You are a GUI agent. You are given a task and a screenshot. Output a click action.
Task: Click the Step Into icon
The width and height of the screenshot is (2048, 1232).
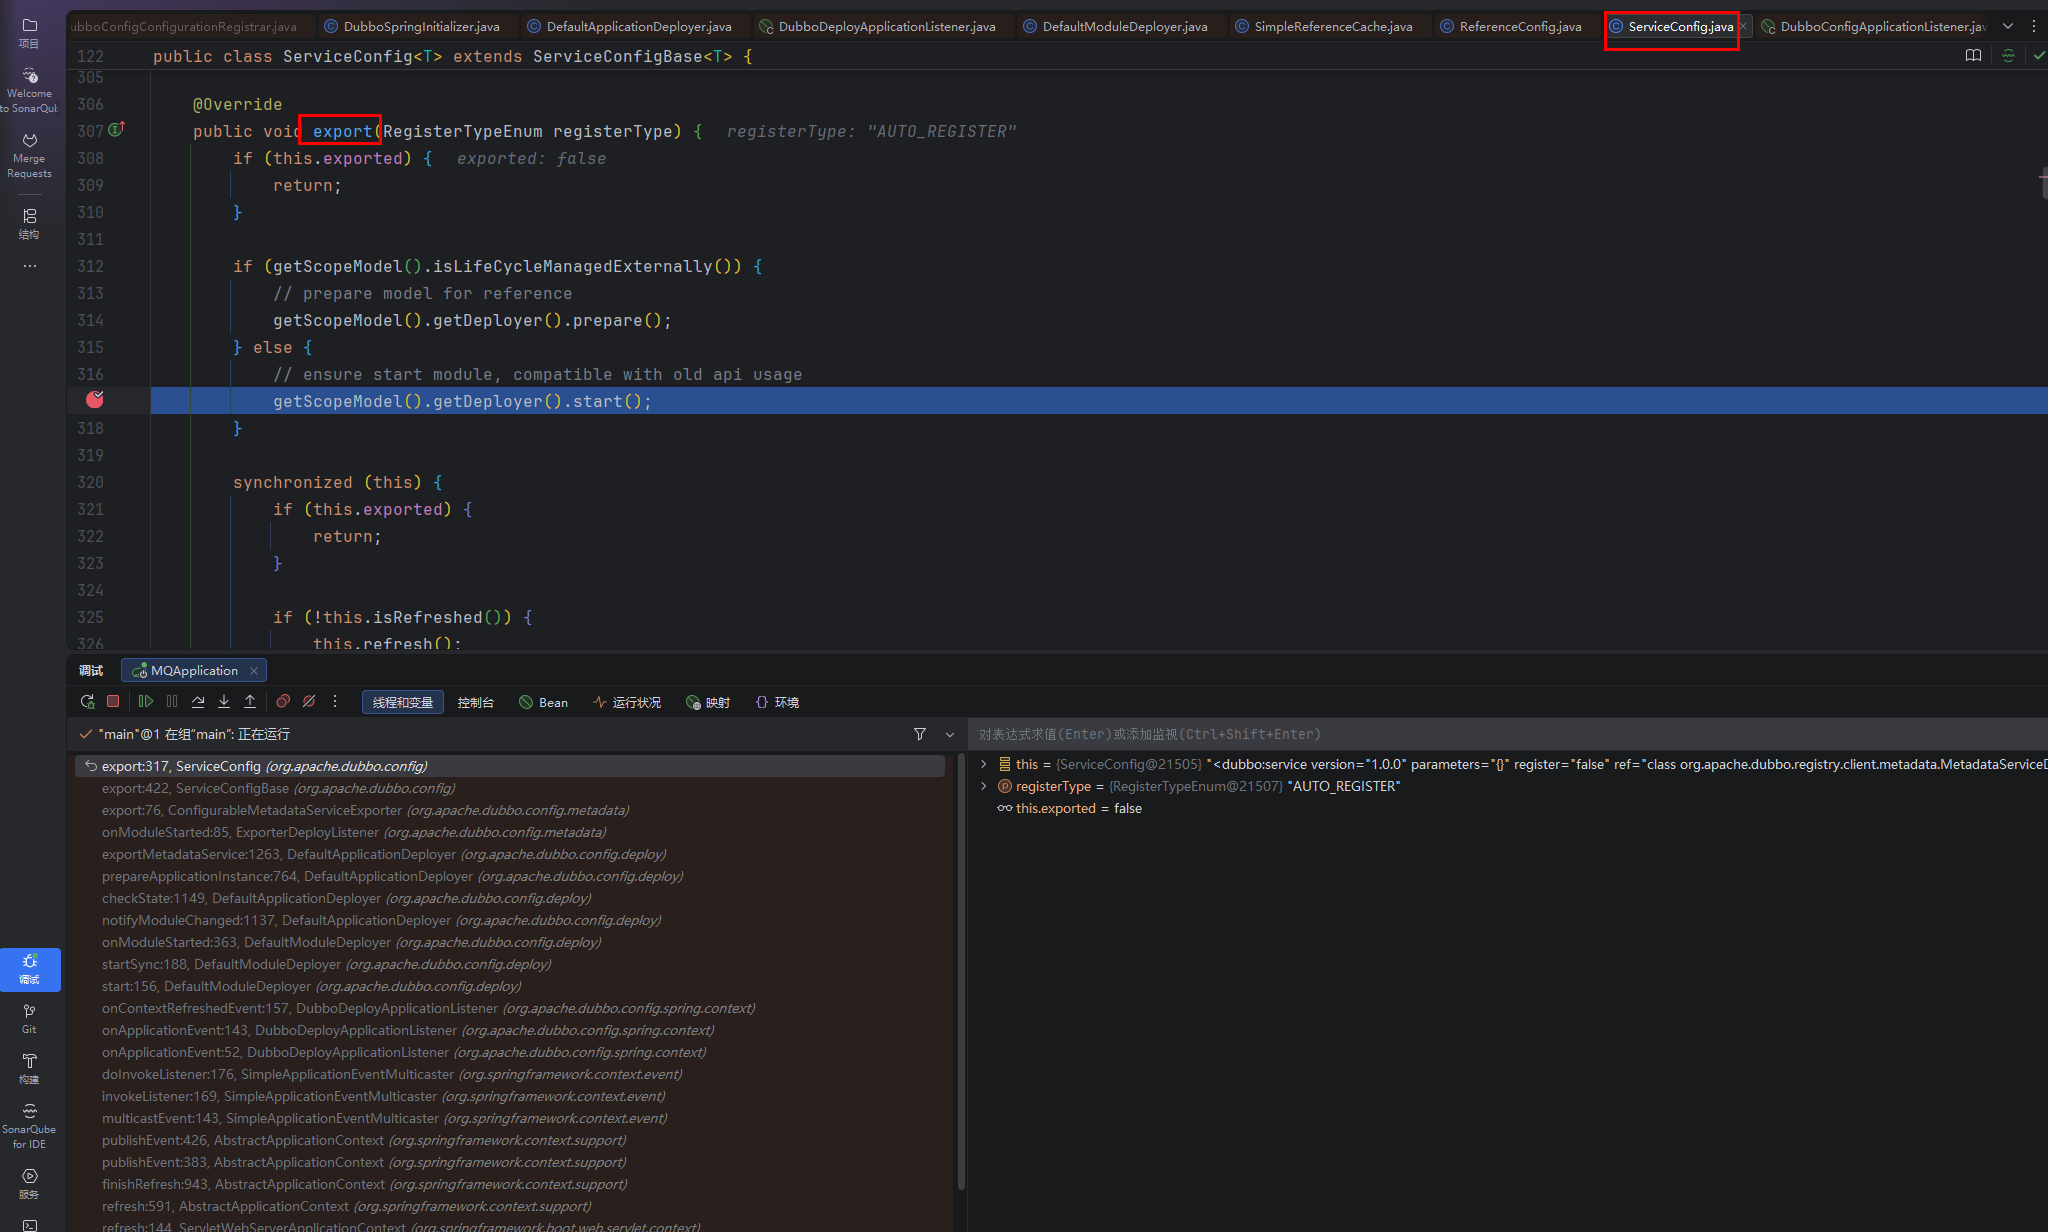tap(224, 702)
